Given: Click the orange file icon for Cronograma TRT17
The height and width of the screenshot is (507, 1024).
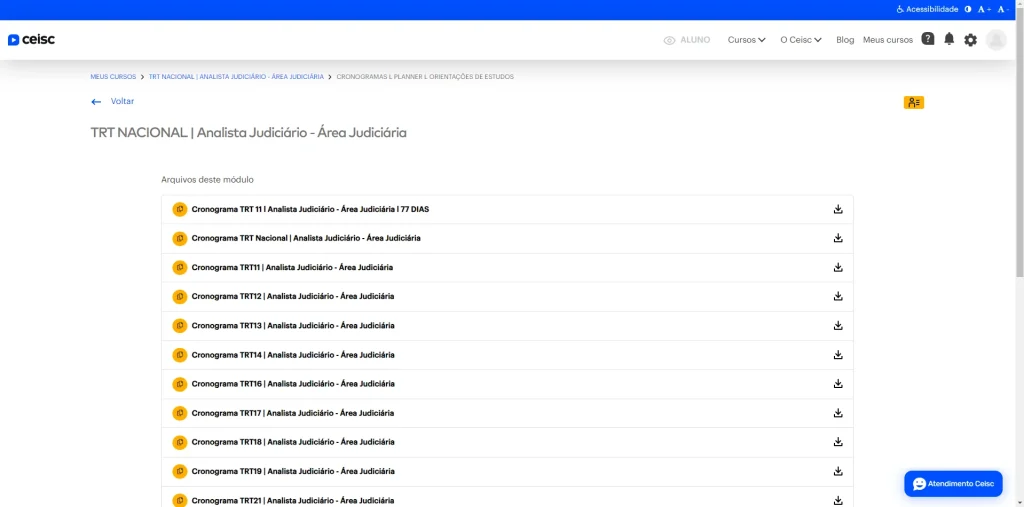Looking at the screenshot, I should coord(180,414).
